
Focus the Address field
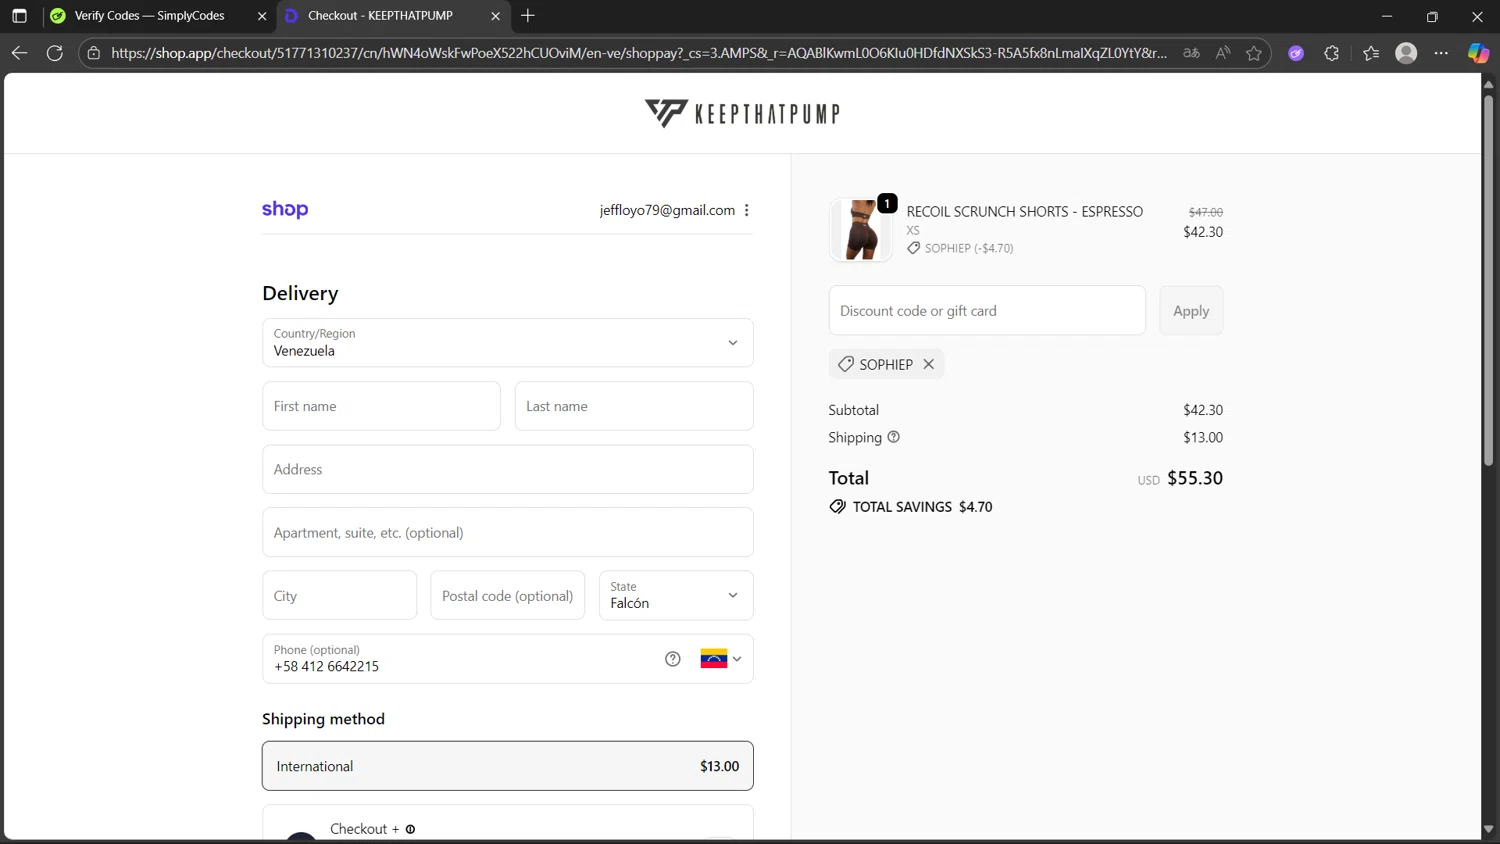coord(507,469)
